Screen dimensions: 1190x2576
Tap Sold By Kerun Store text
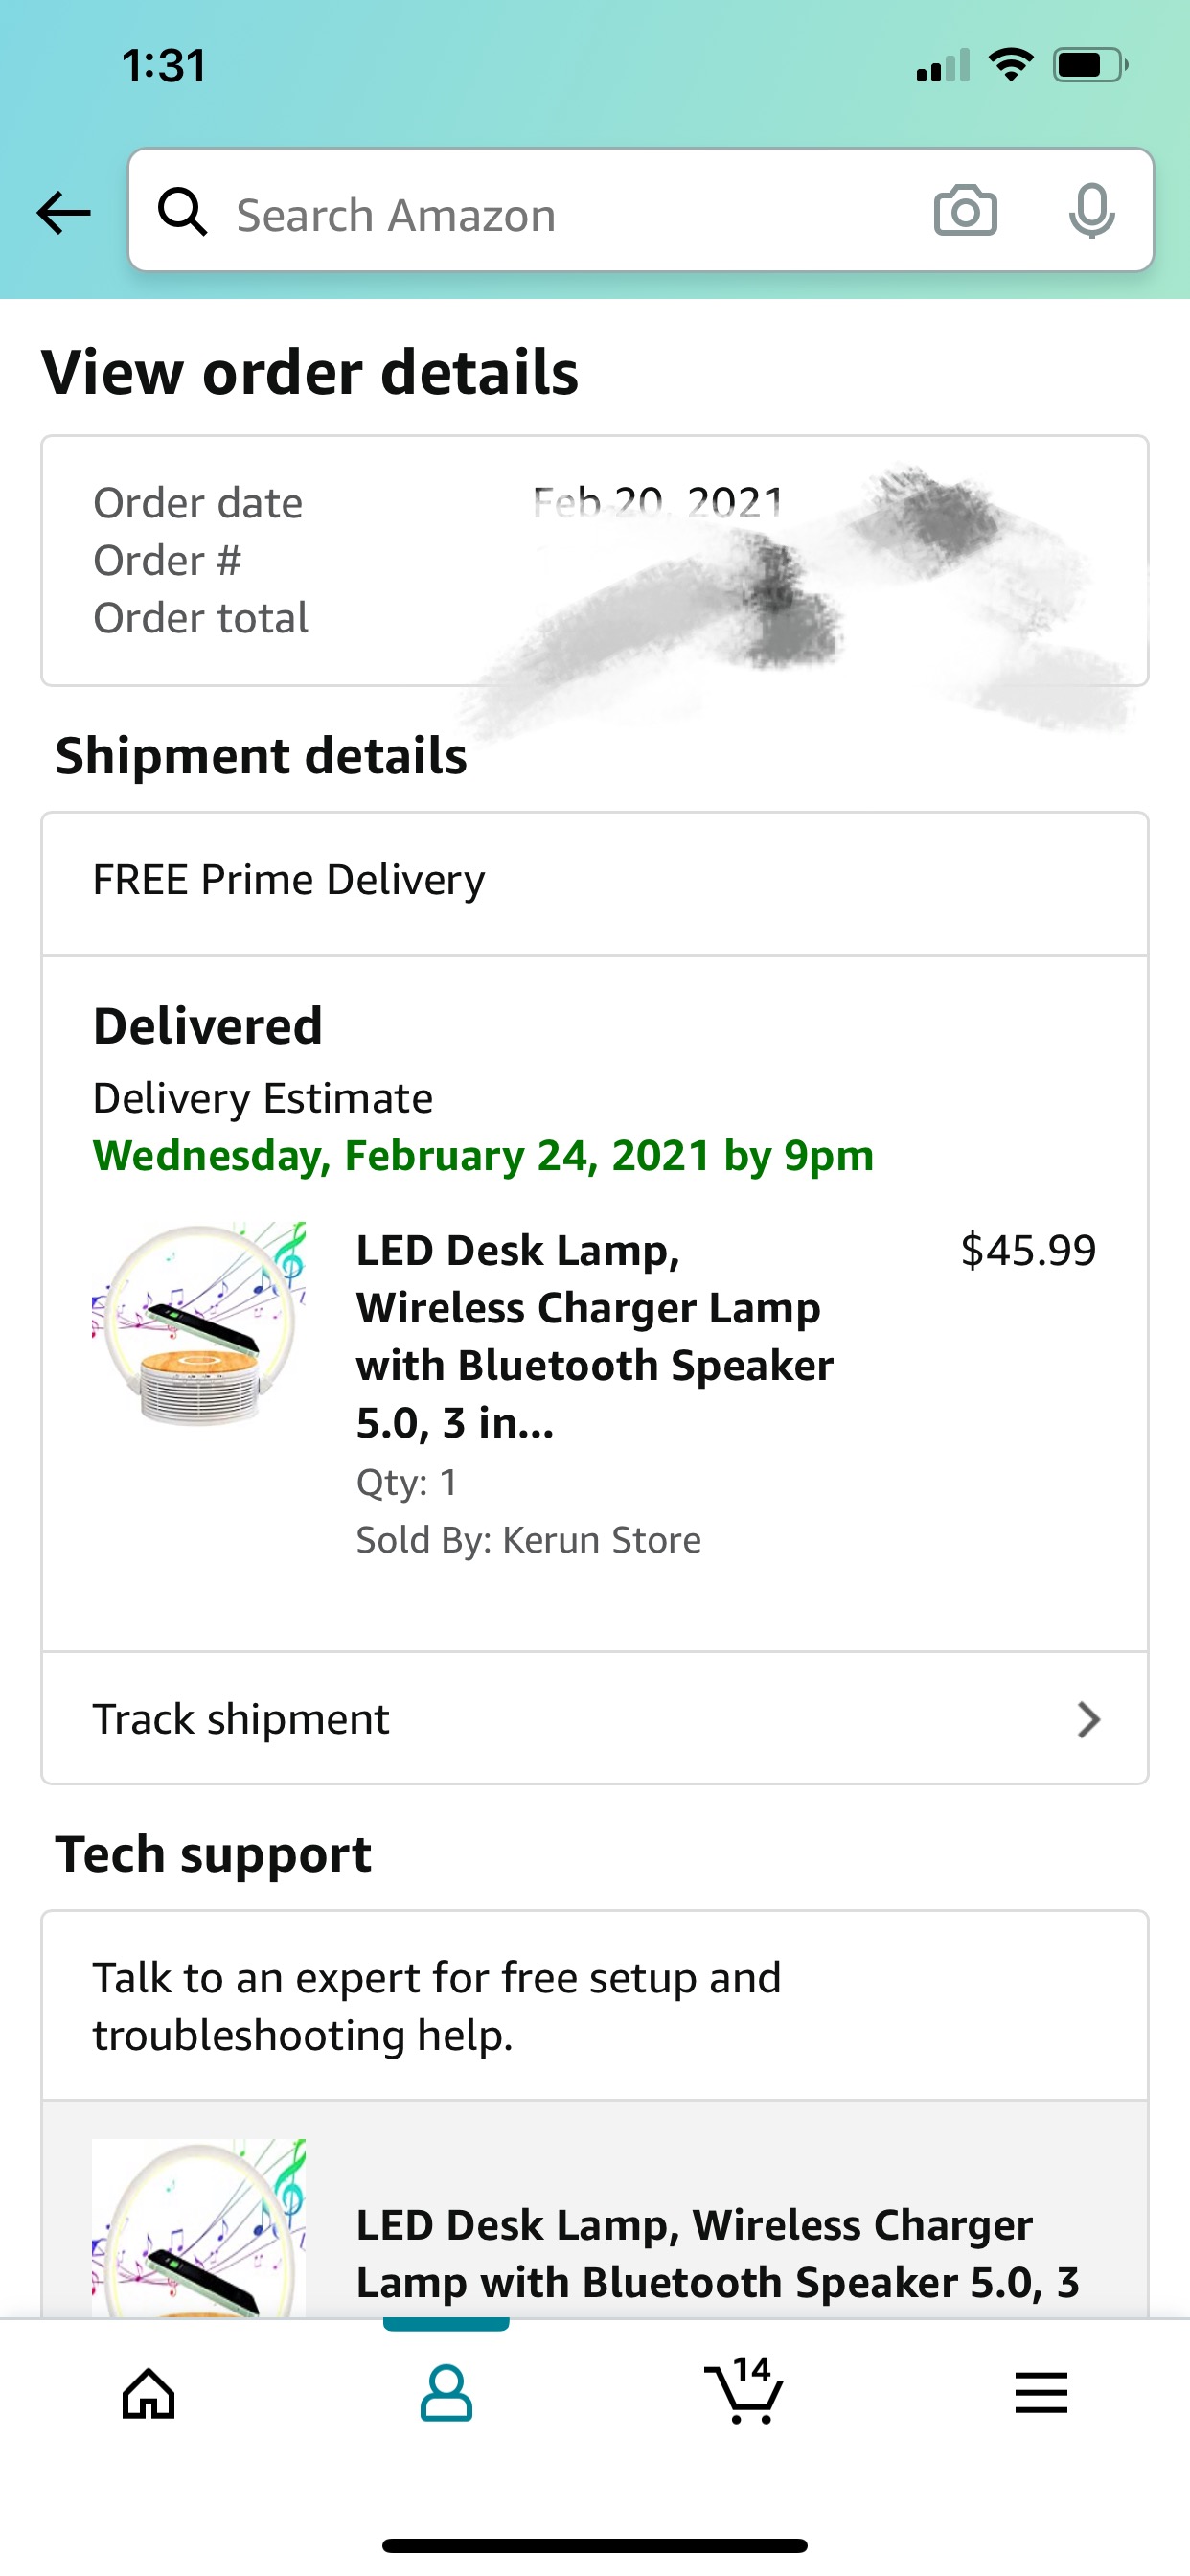click(x=528, y=1540)
